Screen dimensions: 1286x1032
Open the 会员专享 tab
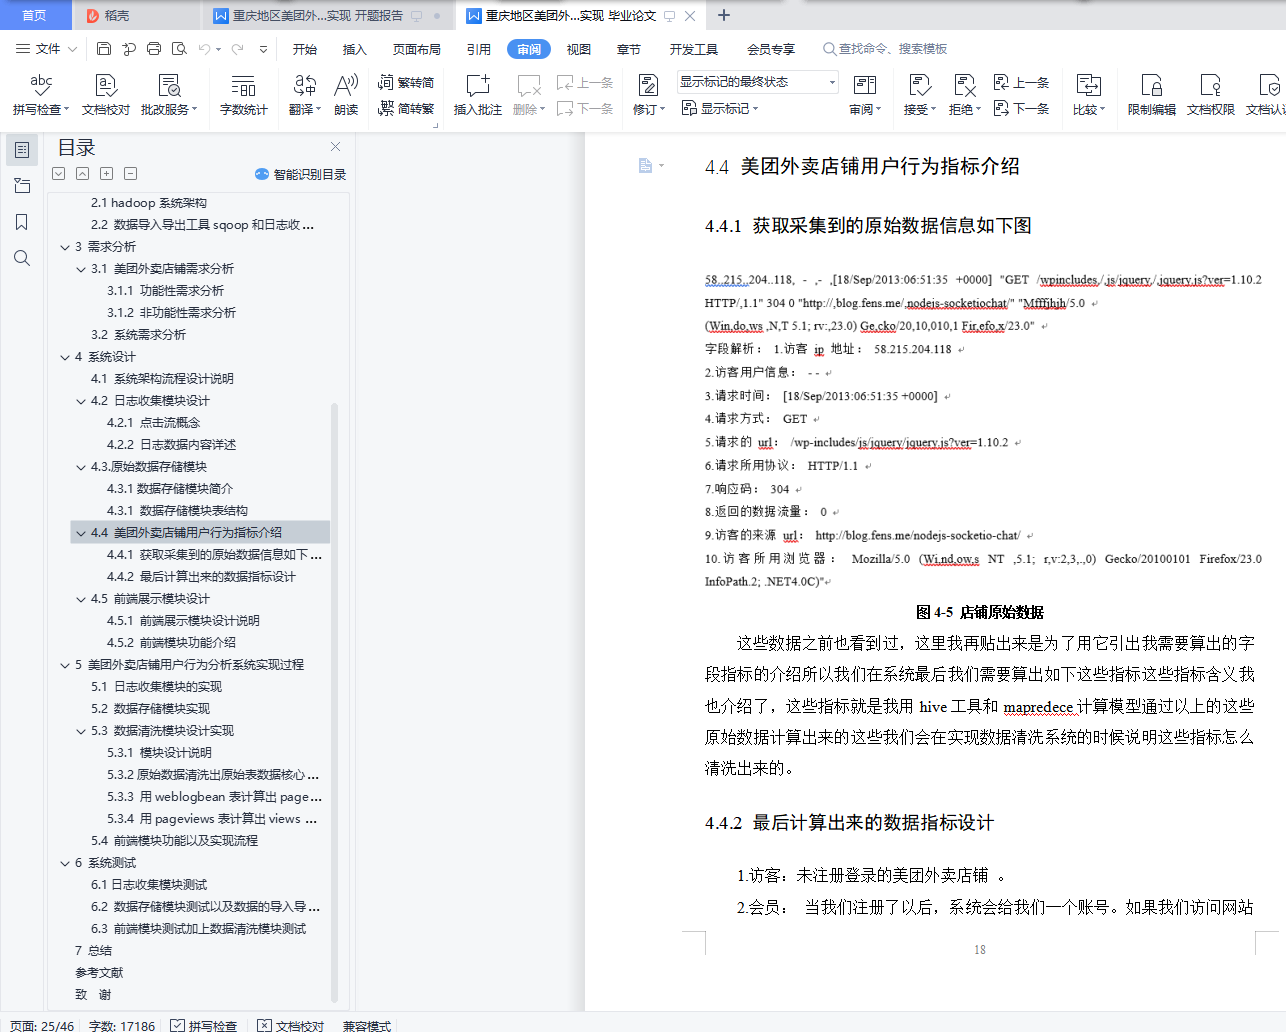[x=771, y=49]
